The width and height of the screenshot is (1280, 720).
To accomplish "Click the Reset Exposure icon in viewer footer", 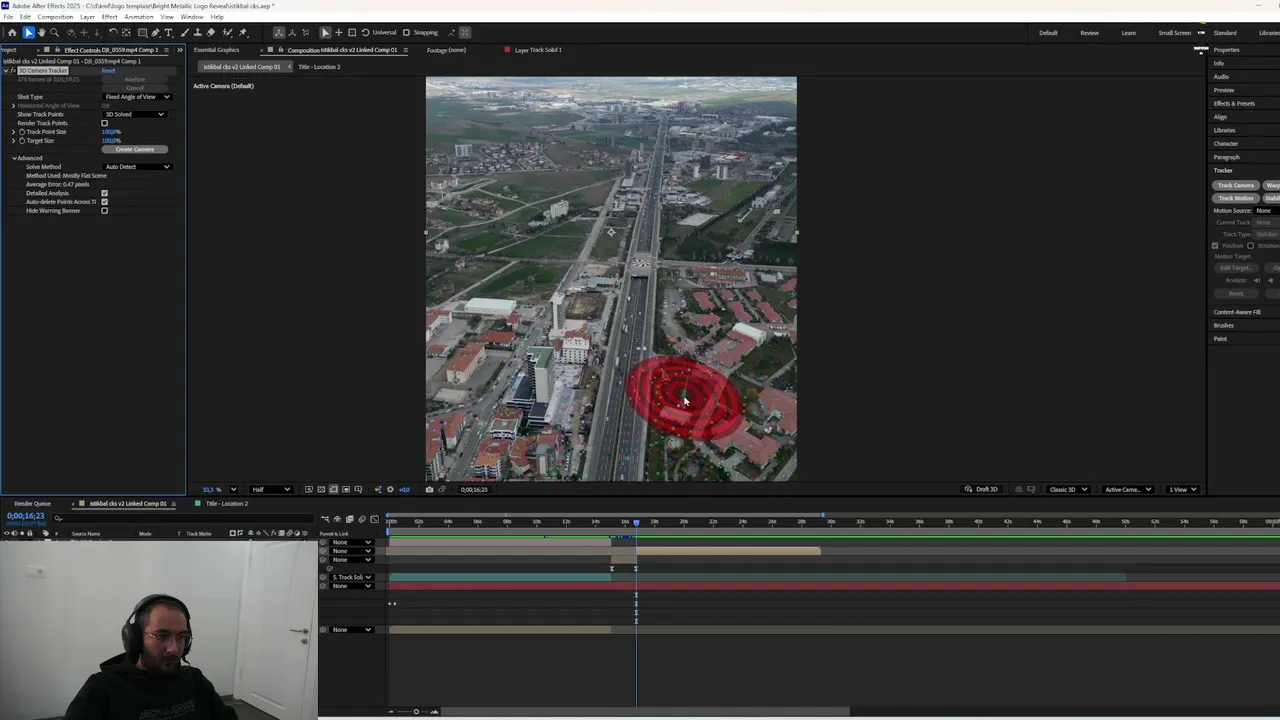I will pos(390,489).
